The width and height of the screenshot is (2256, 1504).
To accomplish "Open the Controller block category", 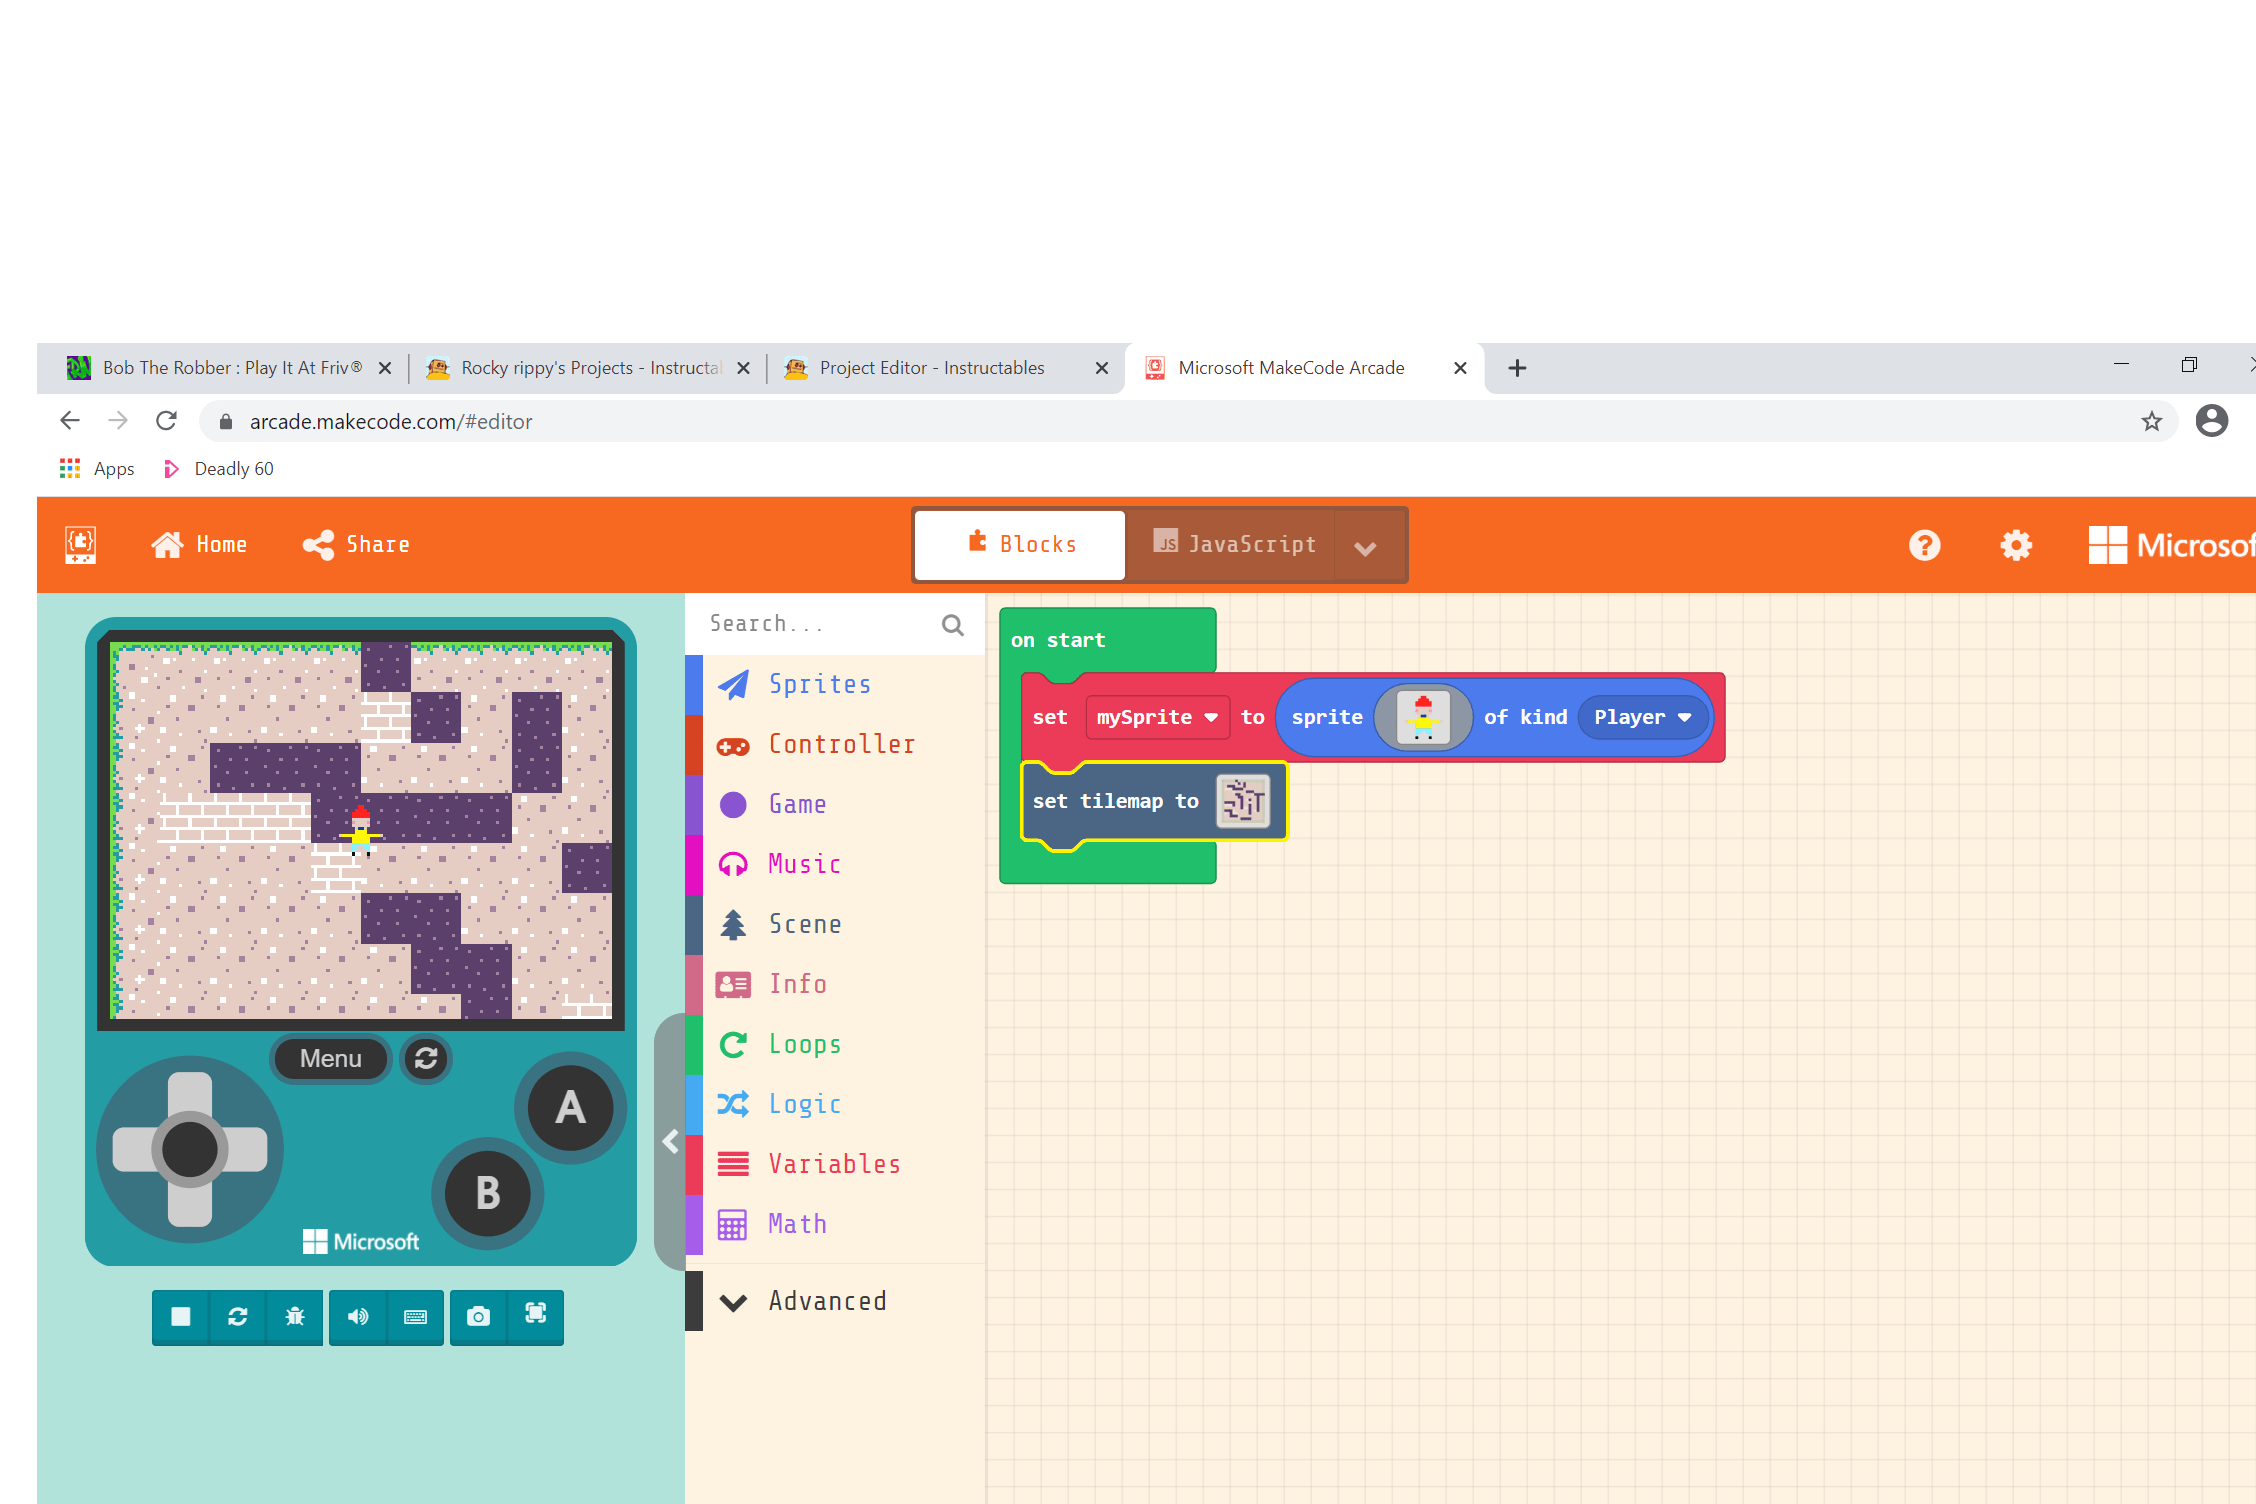I will (841, 744).
